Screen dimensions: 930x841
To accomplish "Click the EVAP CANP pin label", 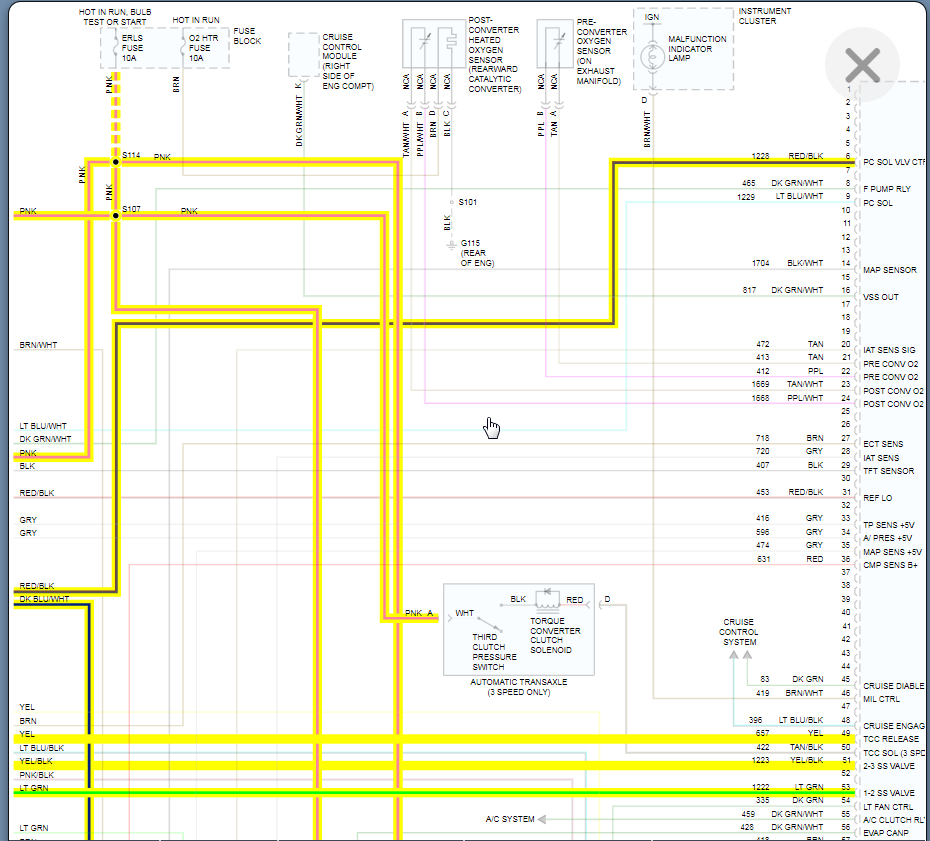I will 886,833.
